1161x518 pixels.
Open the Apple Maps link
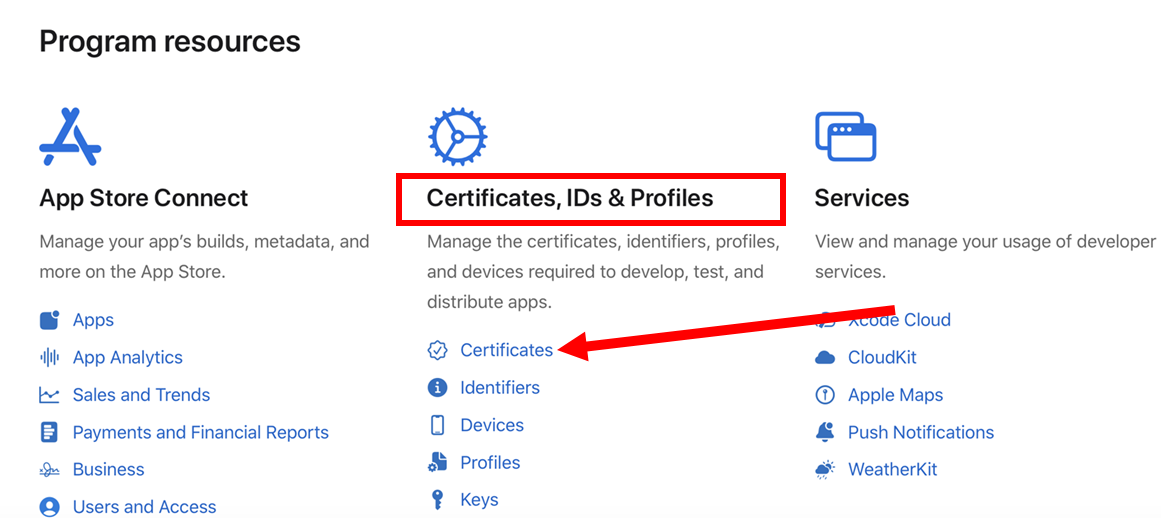coord(895,395)
